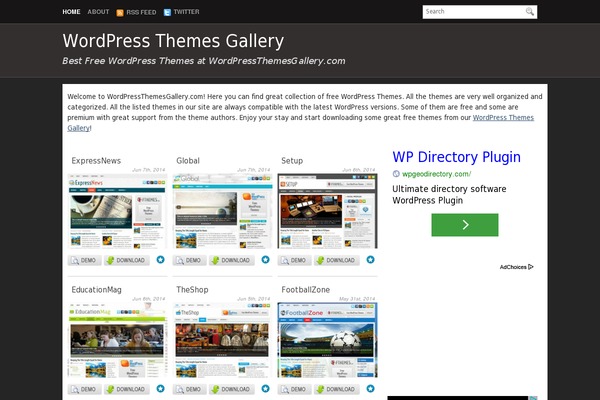View the Setup theme thumbnail

tap(328, 211)
